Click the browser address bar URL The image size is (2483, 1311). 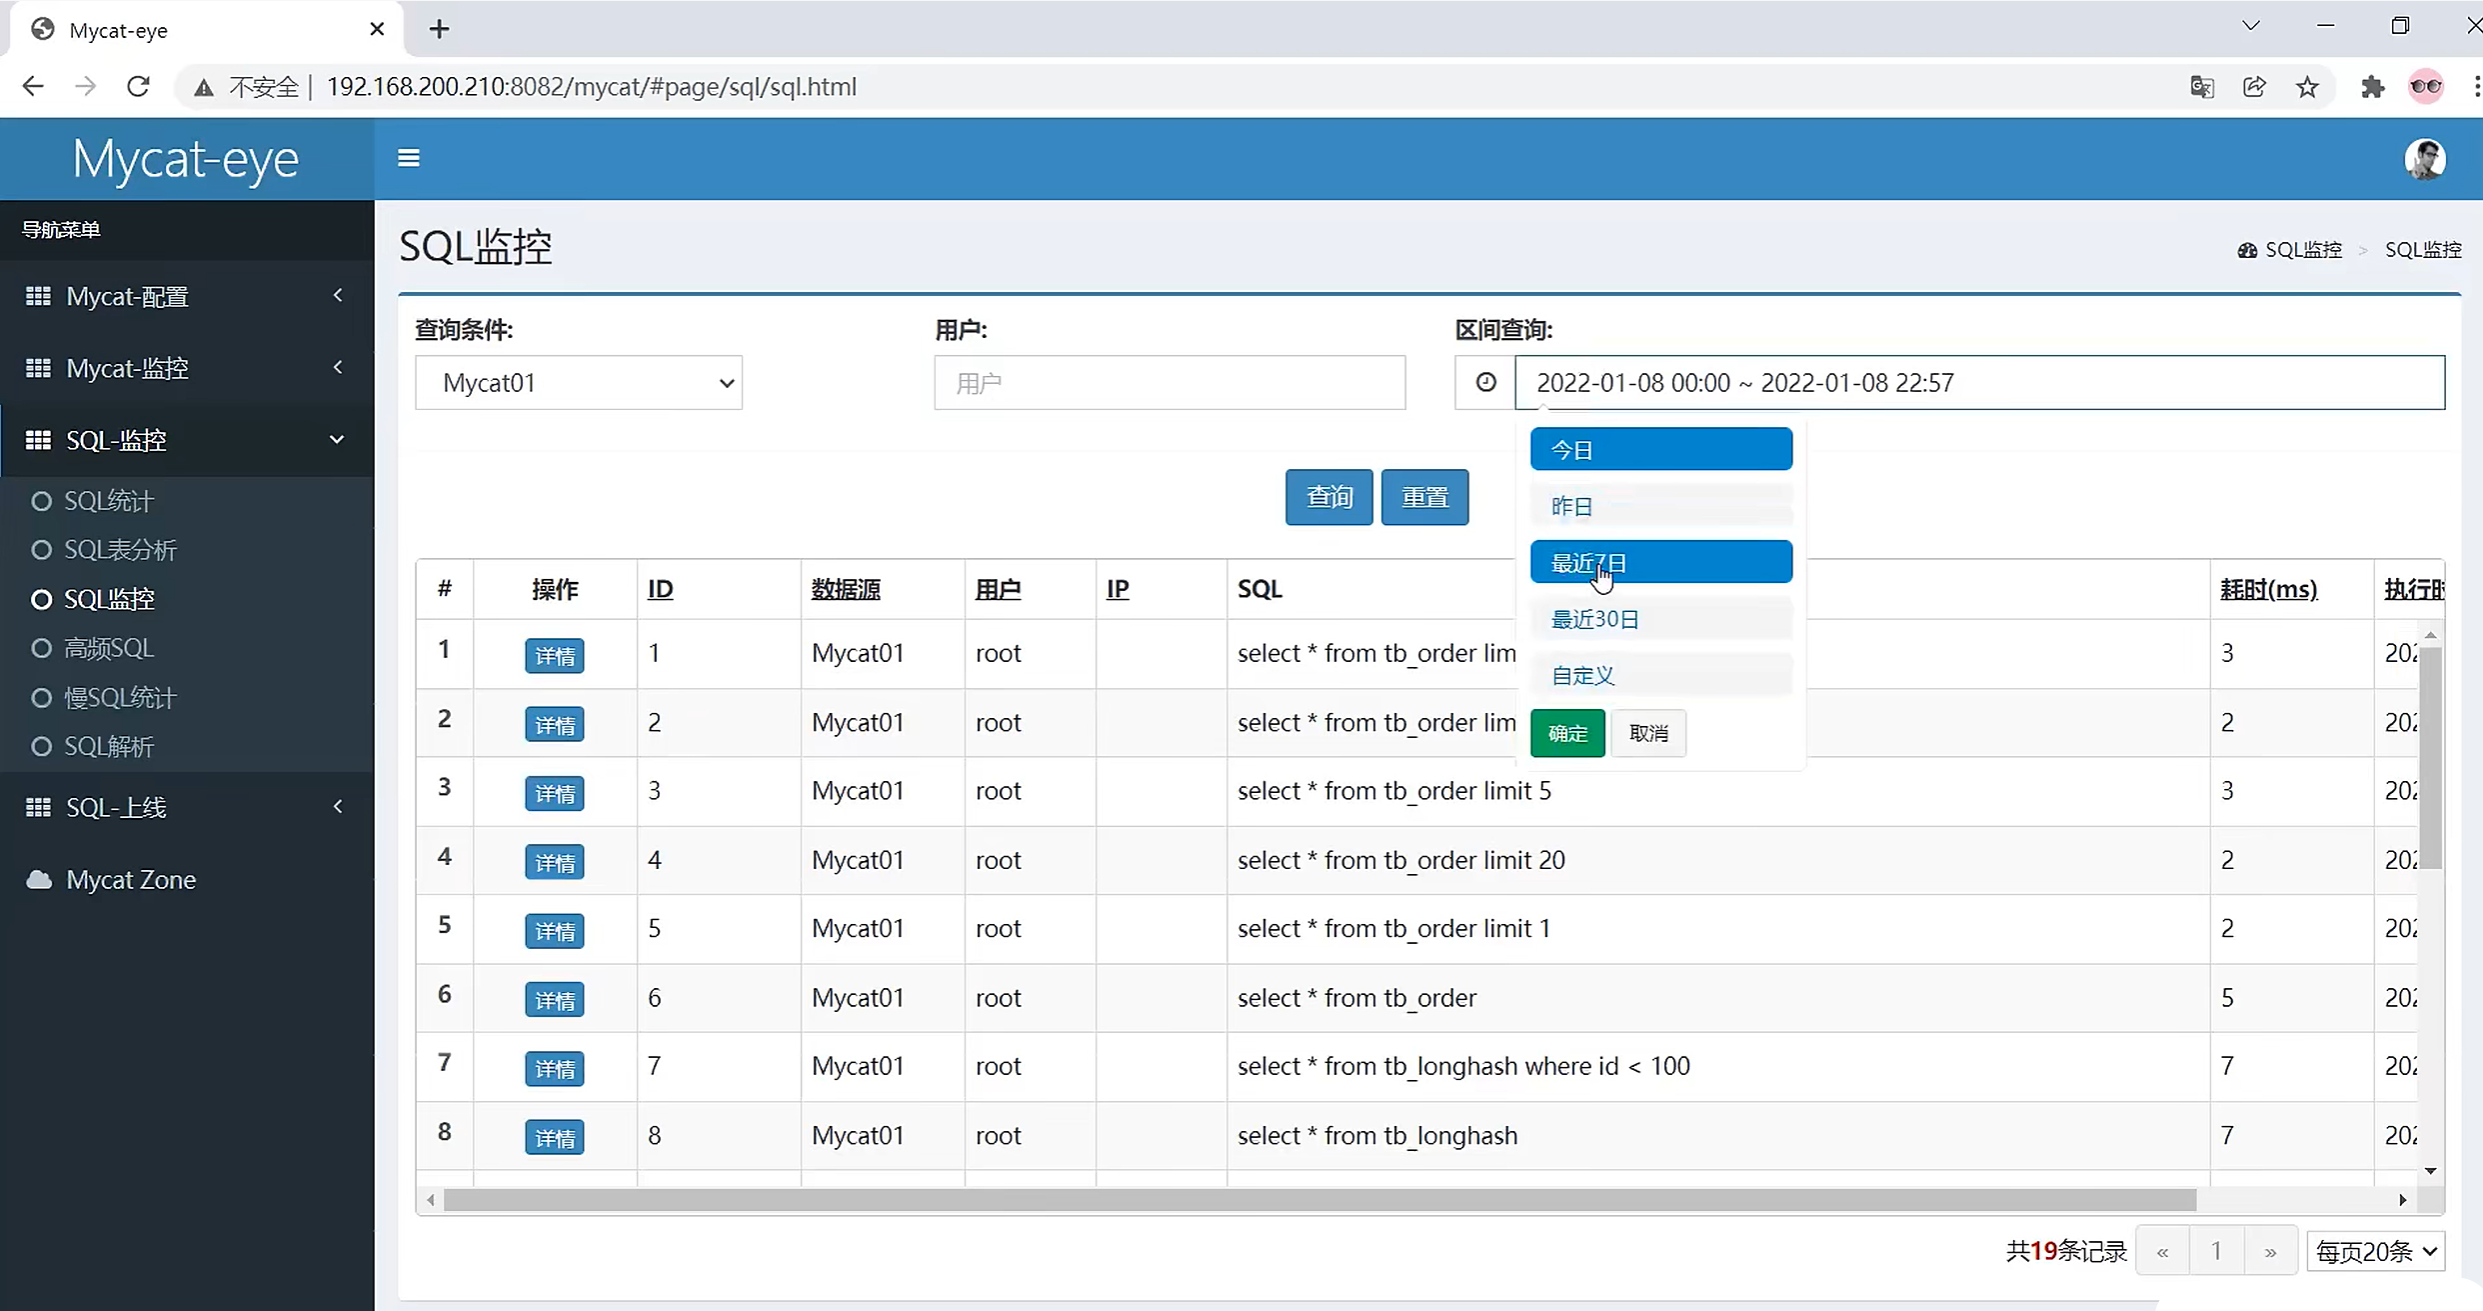(592, 87)
